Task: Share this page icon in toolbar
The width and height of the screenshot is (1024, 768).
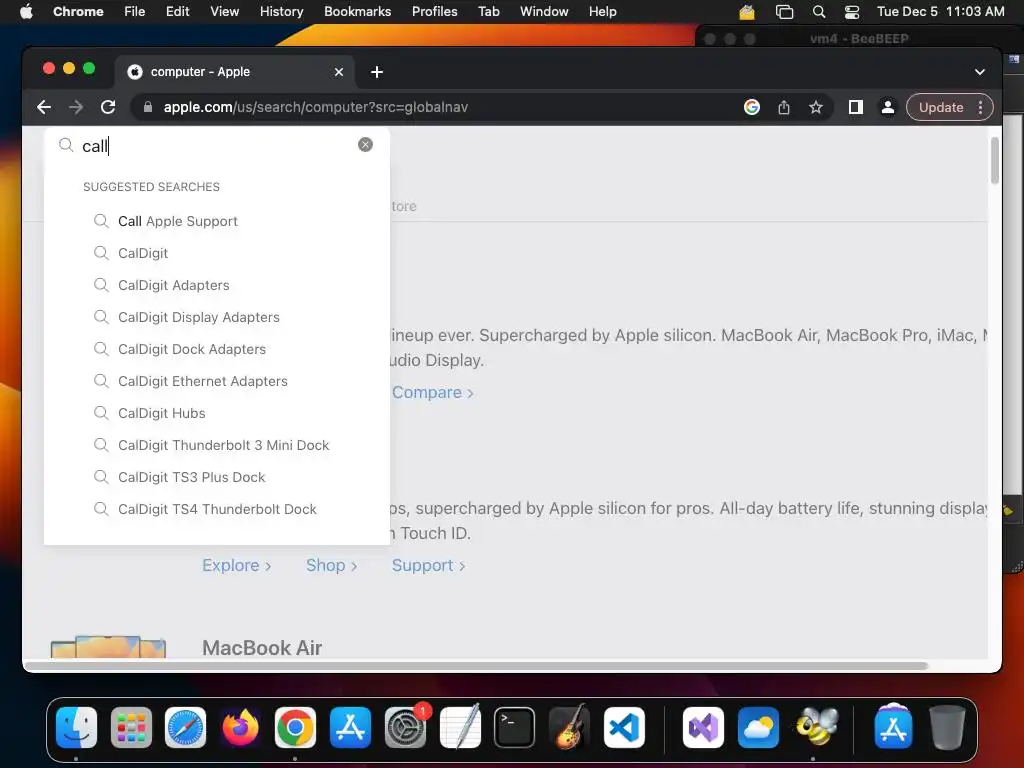Action: 784,107
